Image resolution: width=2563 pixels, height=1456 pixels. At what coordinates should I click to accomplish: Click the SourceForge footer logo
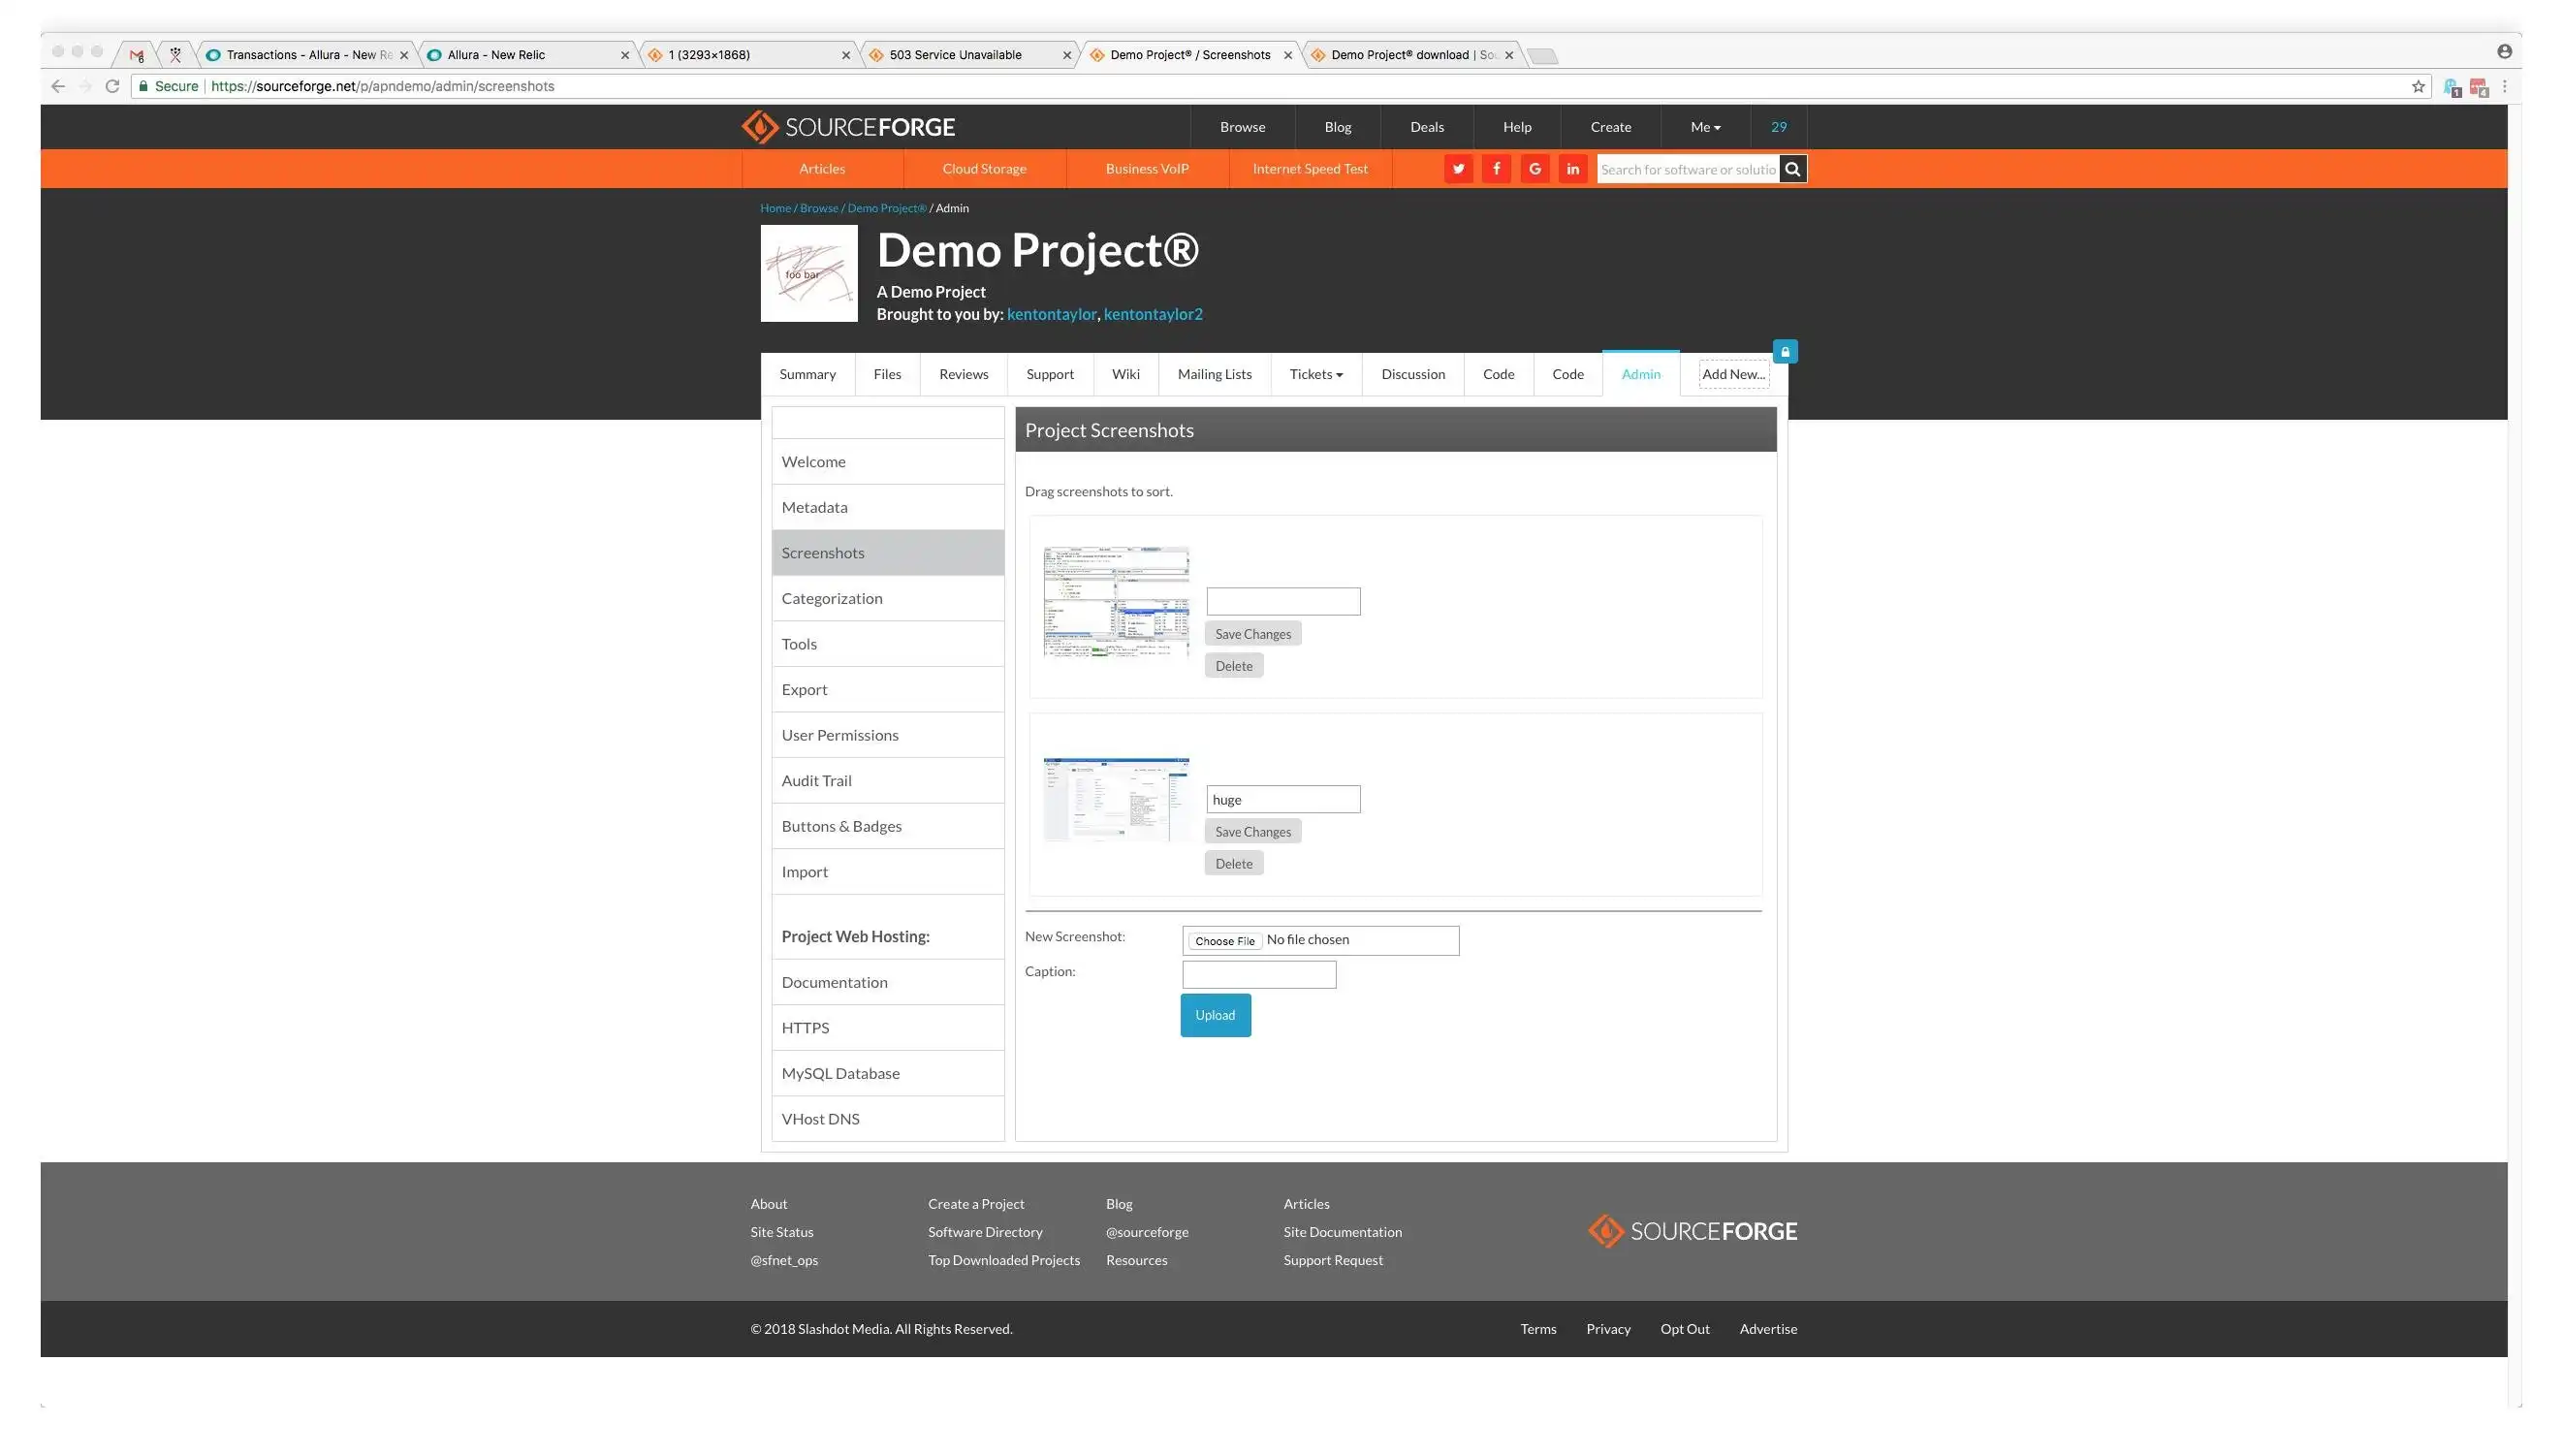[x=1690, y=1232]
